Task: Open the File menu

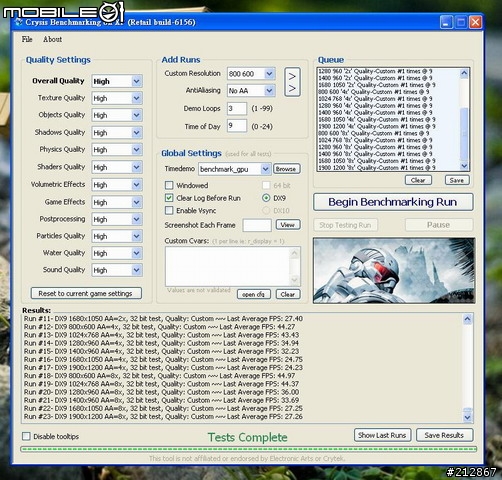Action: (27, 39)
